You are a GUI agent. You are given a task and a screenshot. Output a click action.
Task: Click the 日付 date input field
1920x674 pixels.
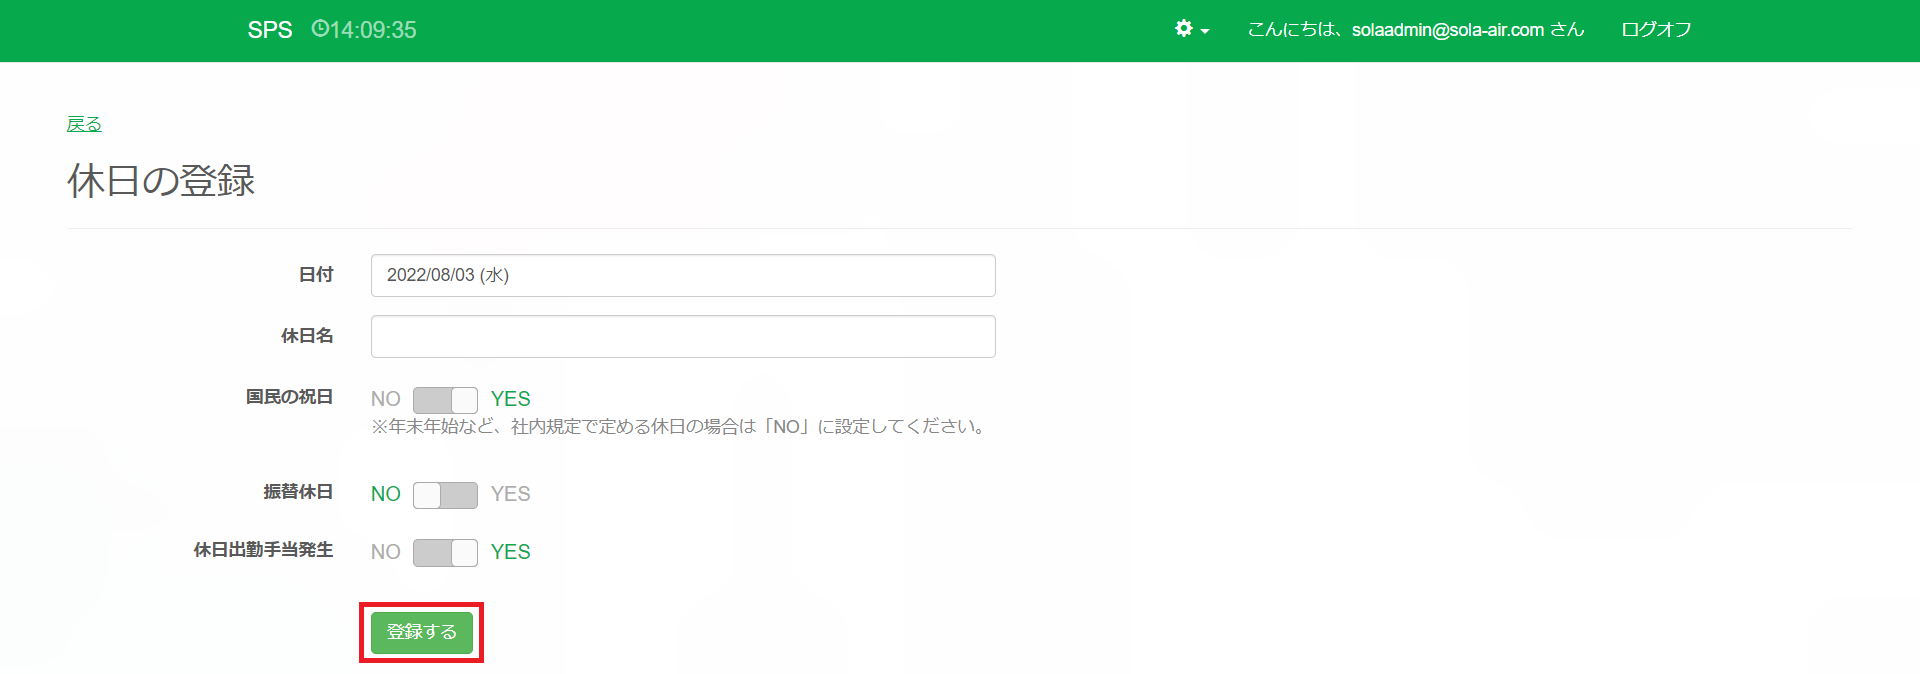[683, 275]
